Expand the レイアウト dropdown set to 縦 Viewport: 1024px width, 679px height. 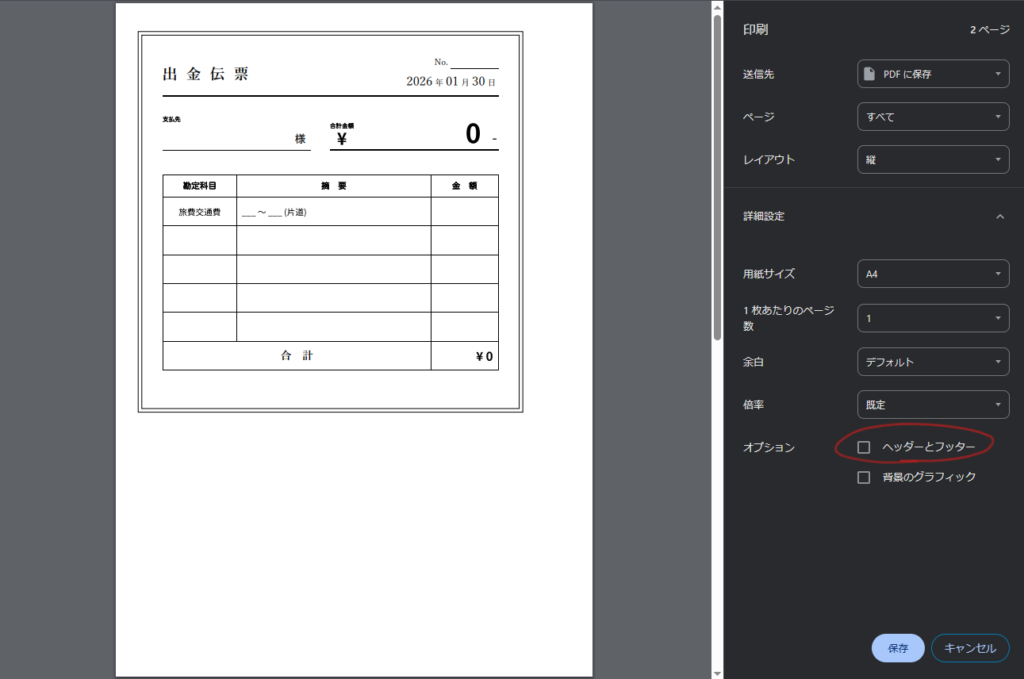tap(932, 160)
